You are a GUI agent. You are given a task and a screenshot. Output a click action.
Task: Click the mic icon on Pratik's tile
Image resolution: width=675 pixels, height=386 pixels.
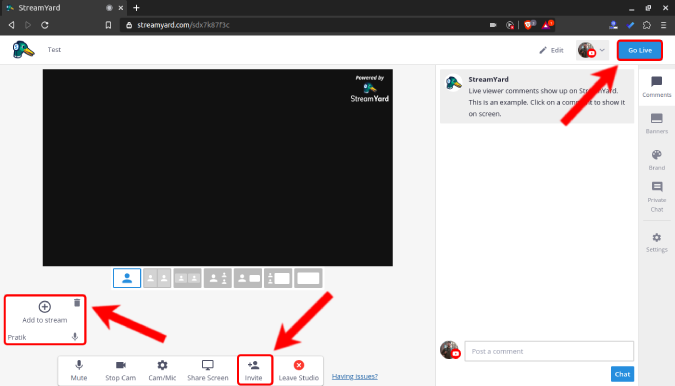[75, 337]
